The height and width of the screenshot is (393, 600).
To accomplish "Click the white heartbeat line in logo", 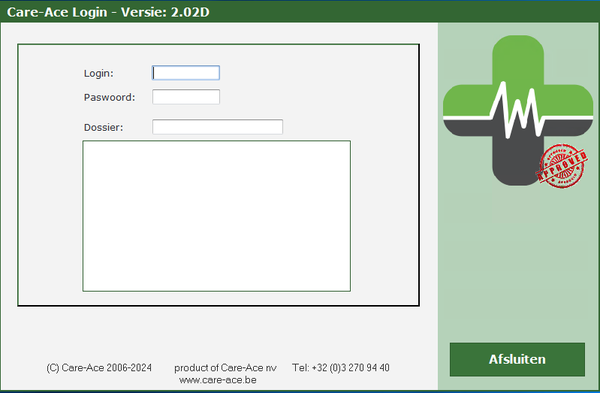I will click(518, 111).
